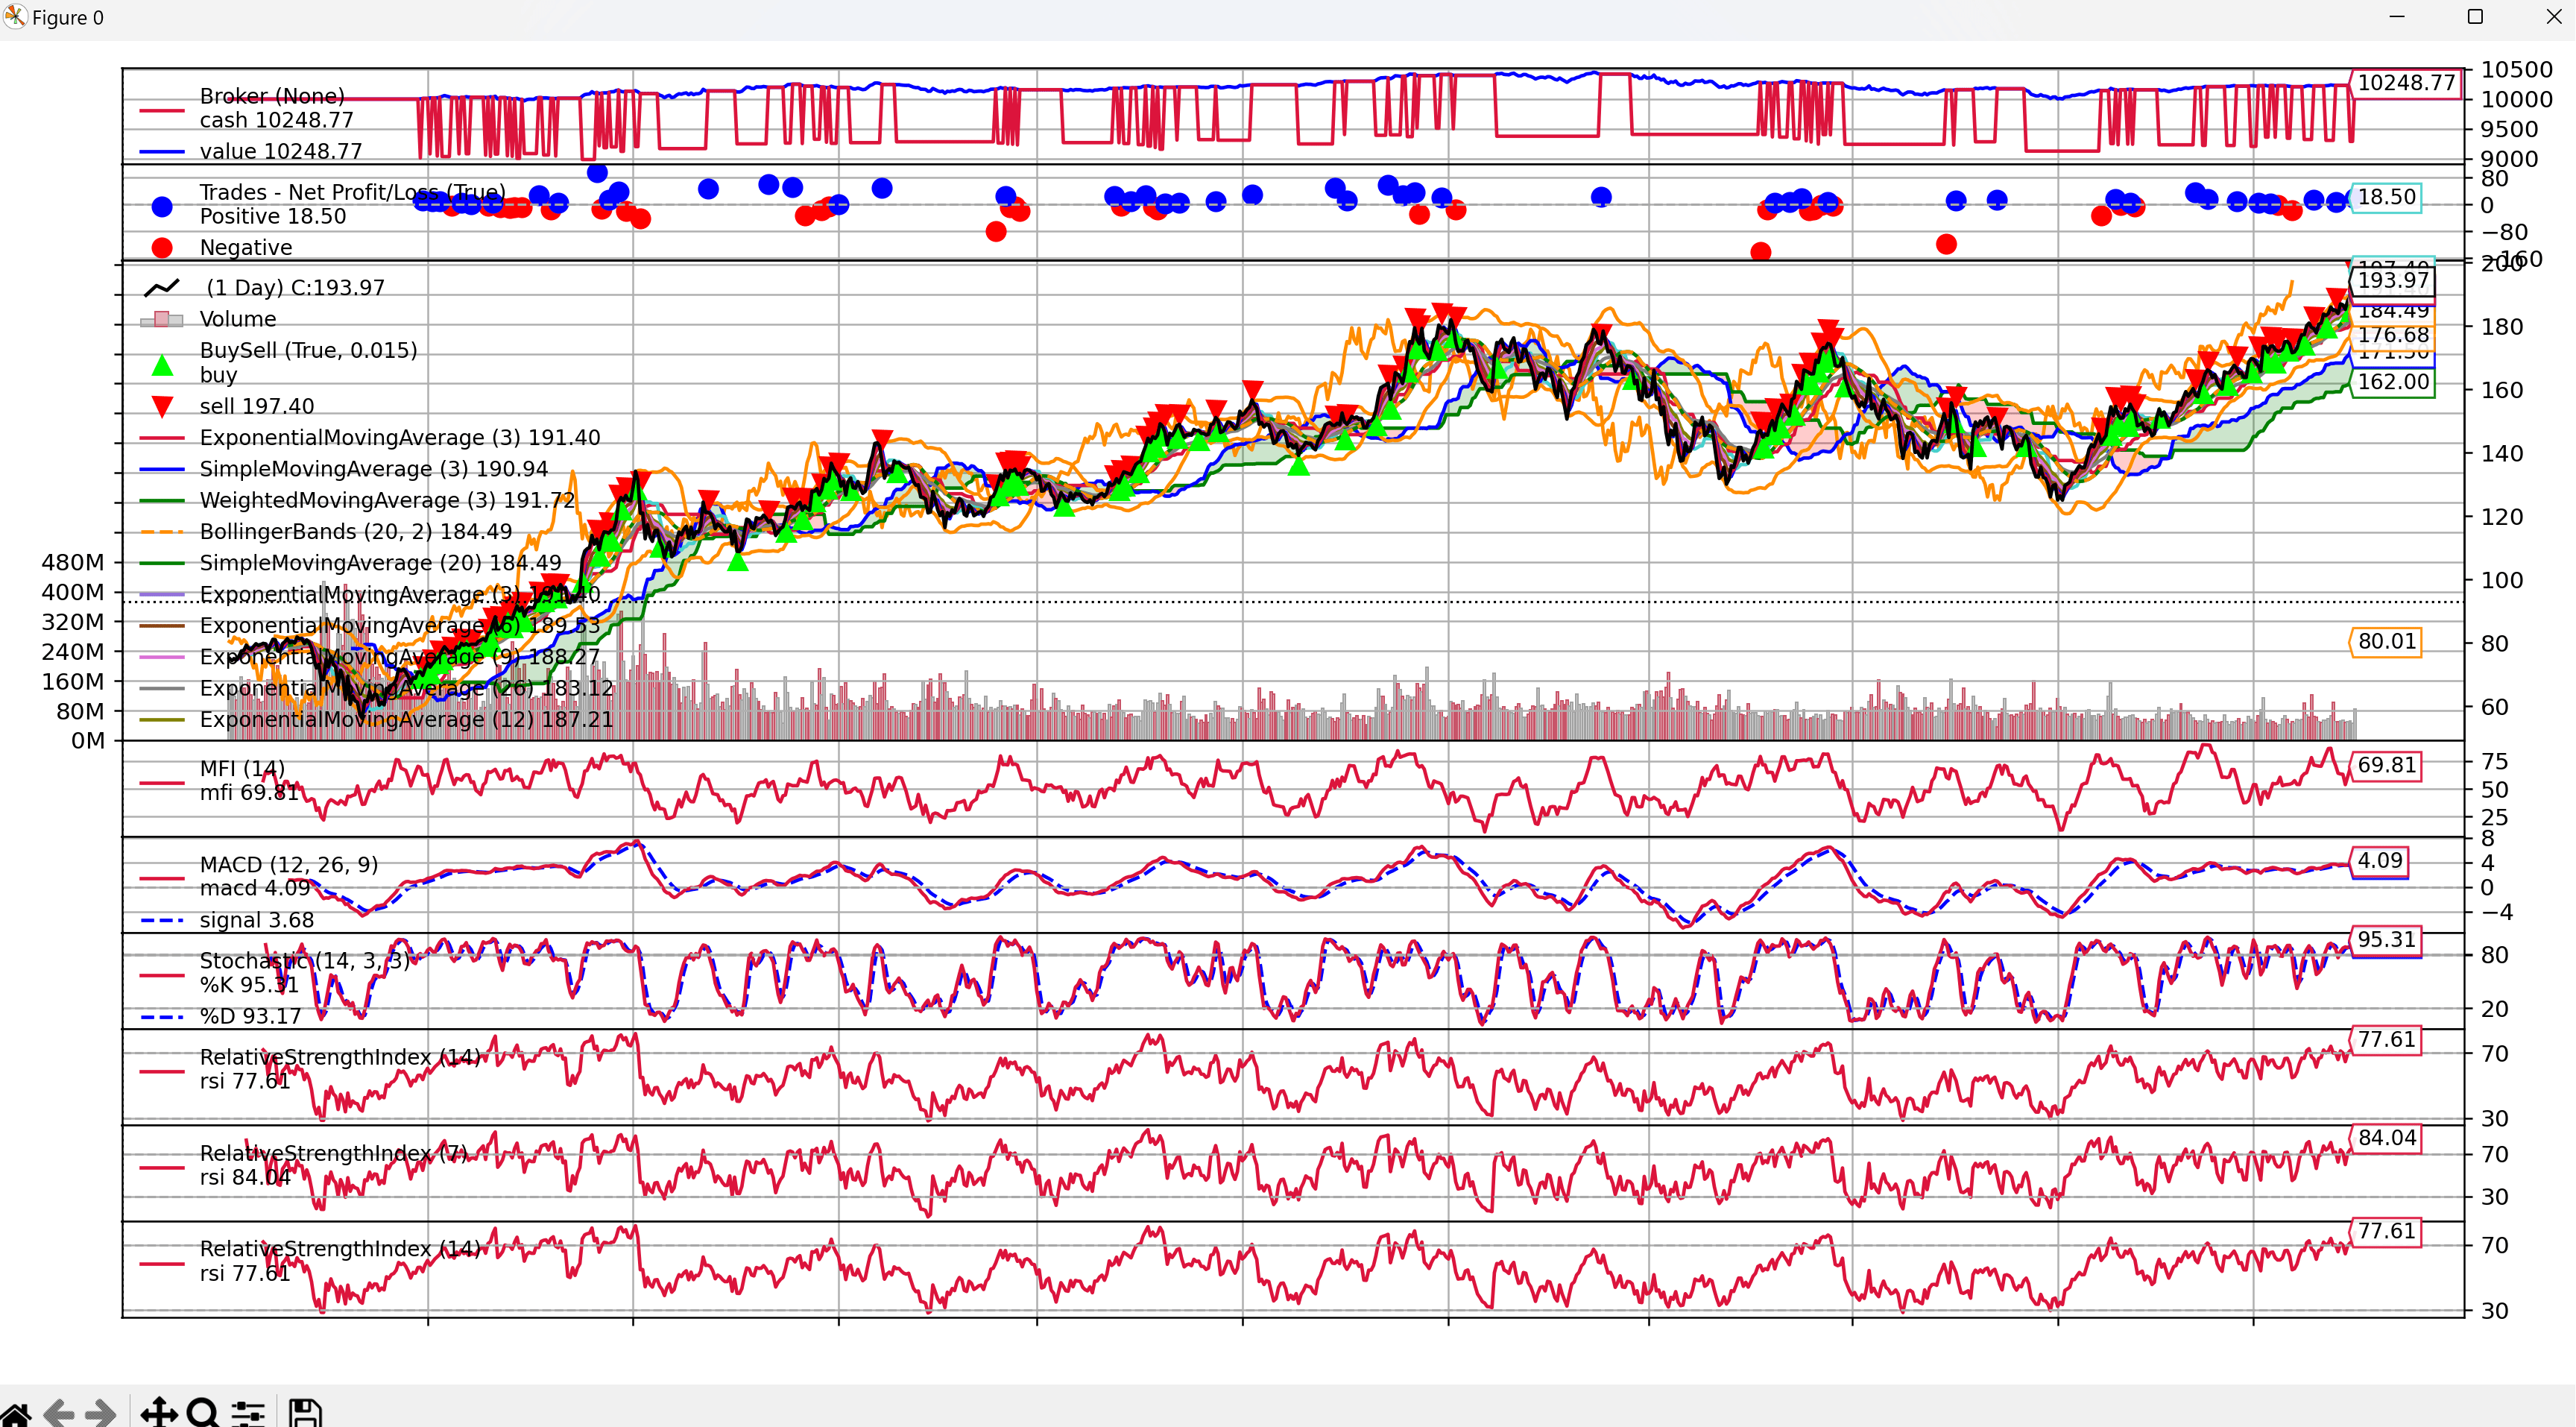Maximize the Figure 0 window
Screen dimensions: 2576x1427
click(2475, 17)
